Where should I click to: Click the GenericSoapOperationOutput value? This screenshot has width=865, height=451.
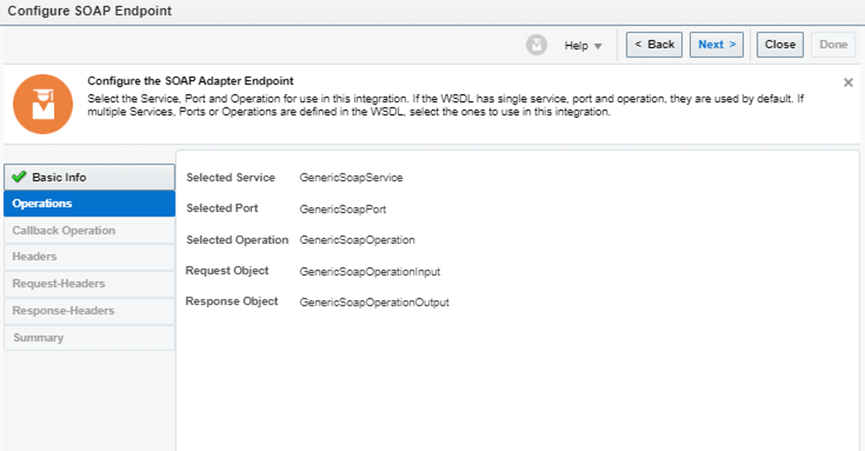click(374, 303)
